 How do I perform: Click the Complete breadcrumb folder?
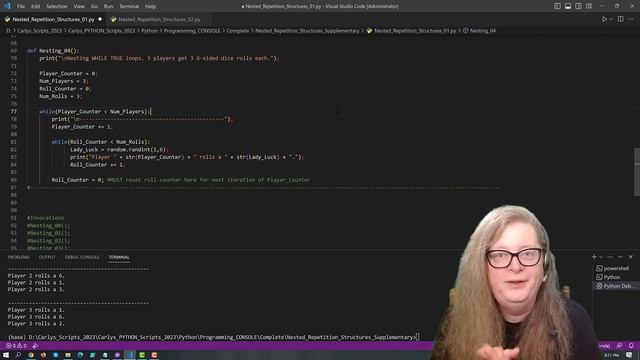click(x=238, y=31)
